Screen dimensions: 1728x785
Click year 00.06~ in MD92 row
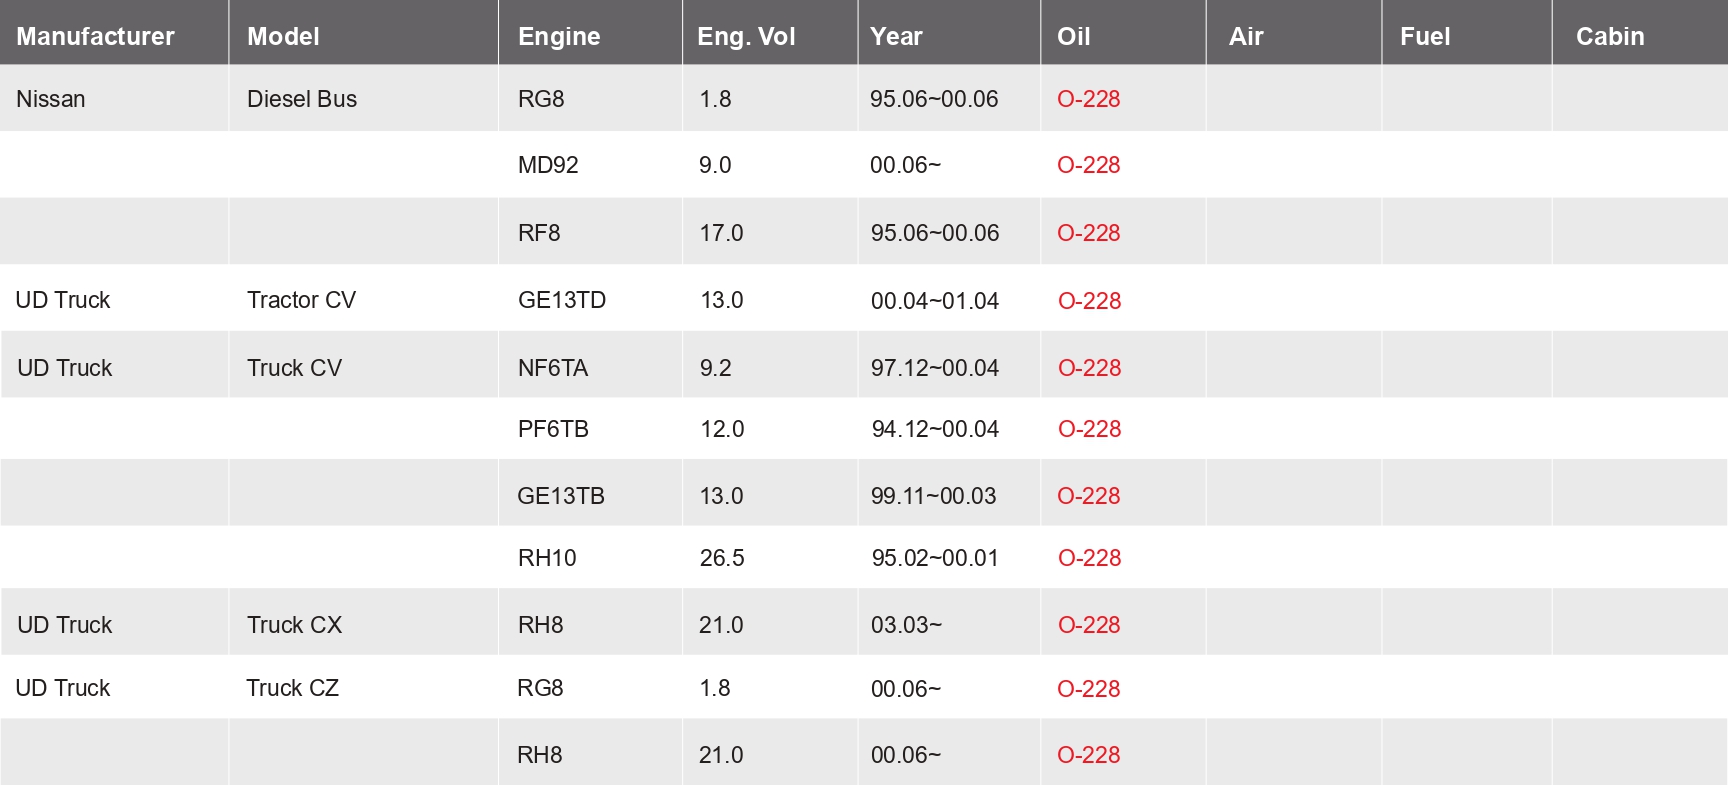[905, 165]
